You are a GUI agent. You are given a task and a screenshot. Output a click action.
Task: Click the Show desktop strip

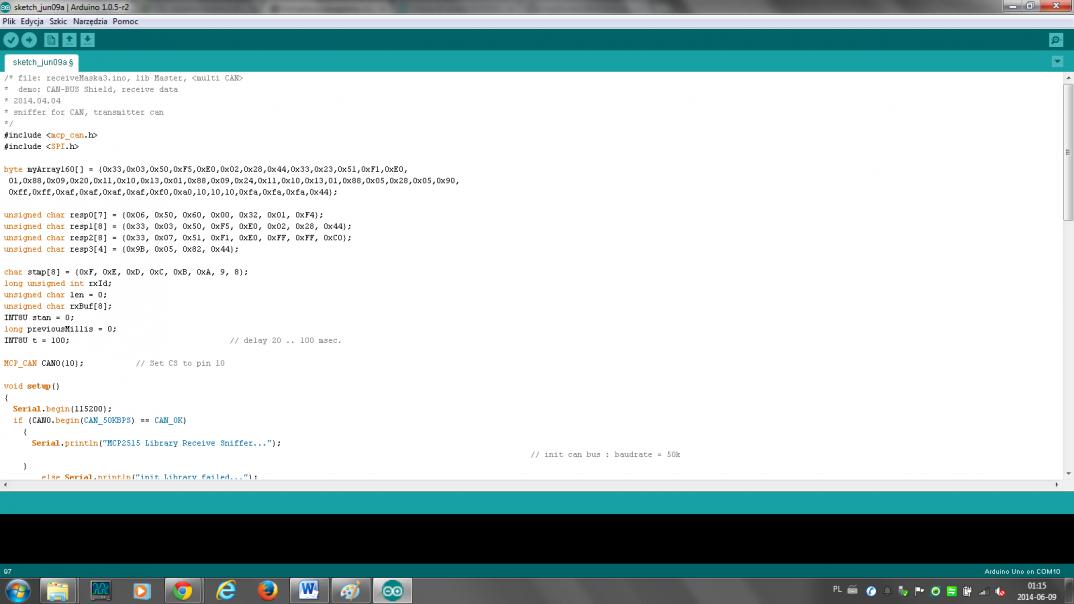pyautogui.click(x=1069, y=590)
